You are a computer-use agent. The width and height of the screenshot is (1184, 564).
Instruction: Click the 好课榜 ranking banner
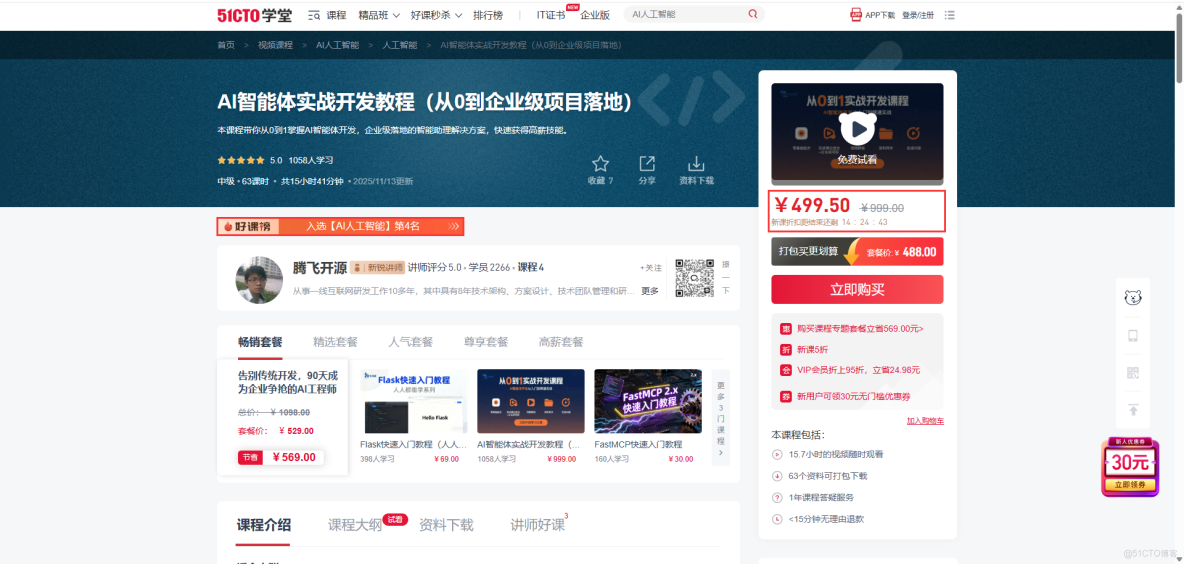coord(340,226)
